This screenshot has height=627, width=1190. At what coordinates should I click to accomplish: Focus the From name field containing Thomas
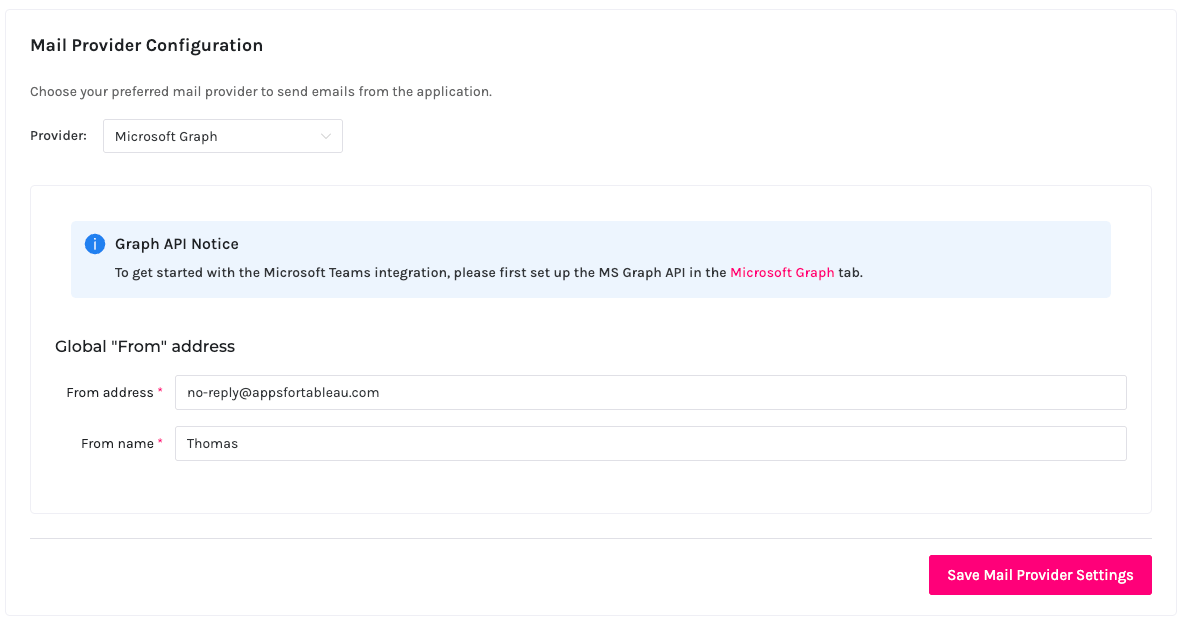tap(650, 443)
